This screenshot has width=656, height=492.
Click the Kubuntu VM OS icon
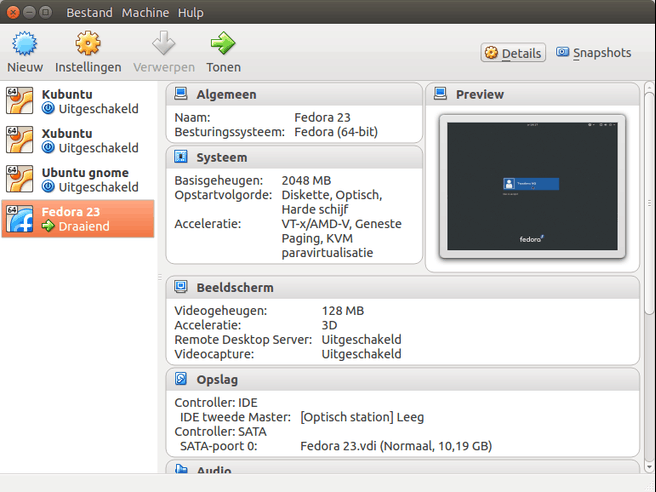[x=19, y=100]
